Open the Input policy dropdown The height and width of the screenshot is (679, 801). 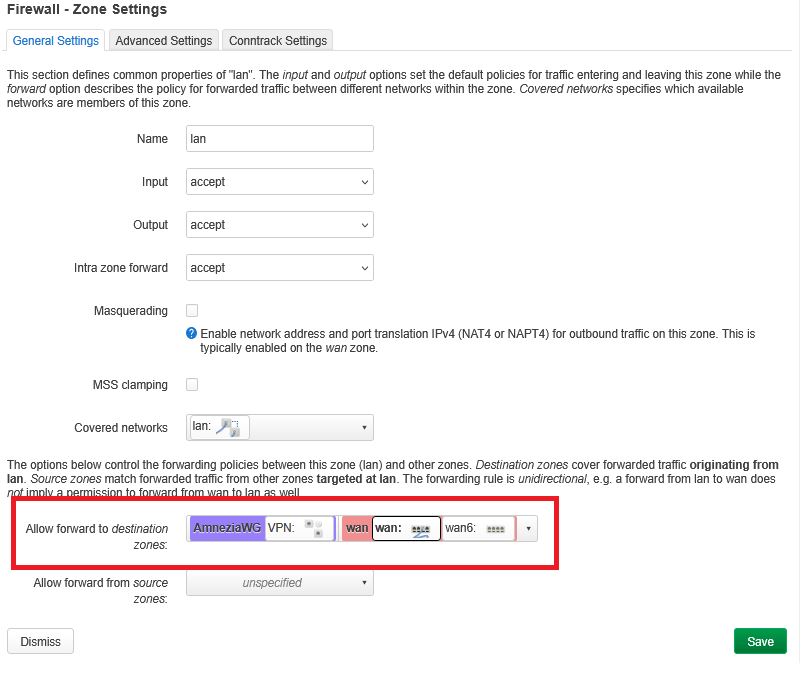click(x=279, y=182)
